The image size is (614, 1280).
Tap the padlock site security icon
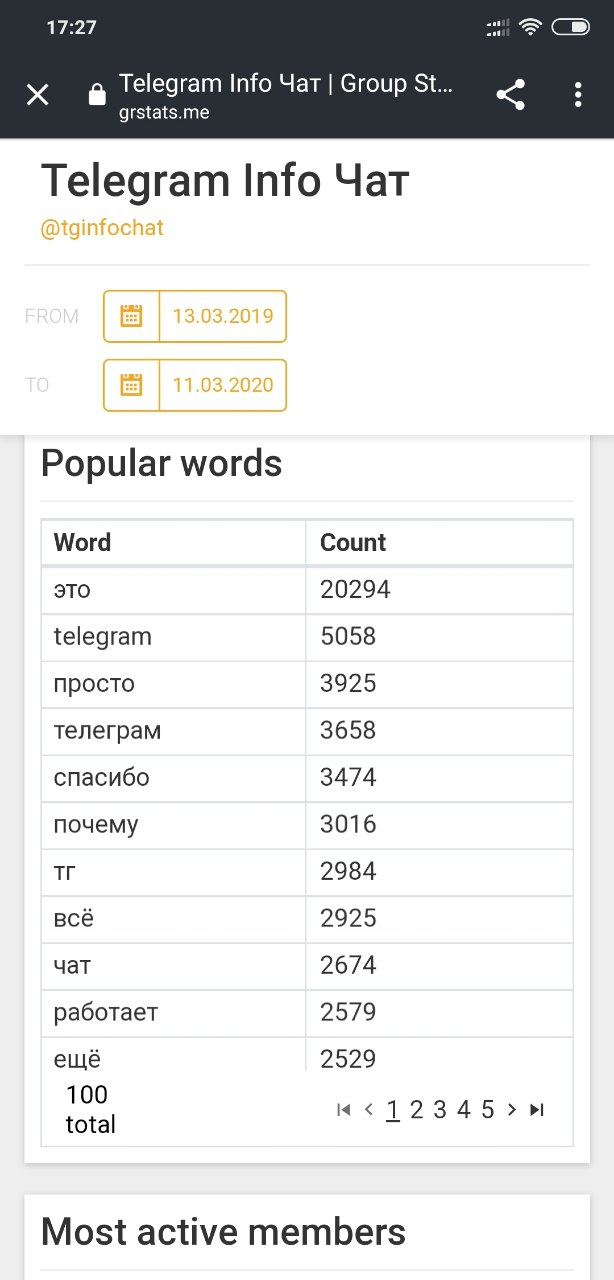tap(97, 95)
